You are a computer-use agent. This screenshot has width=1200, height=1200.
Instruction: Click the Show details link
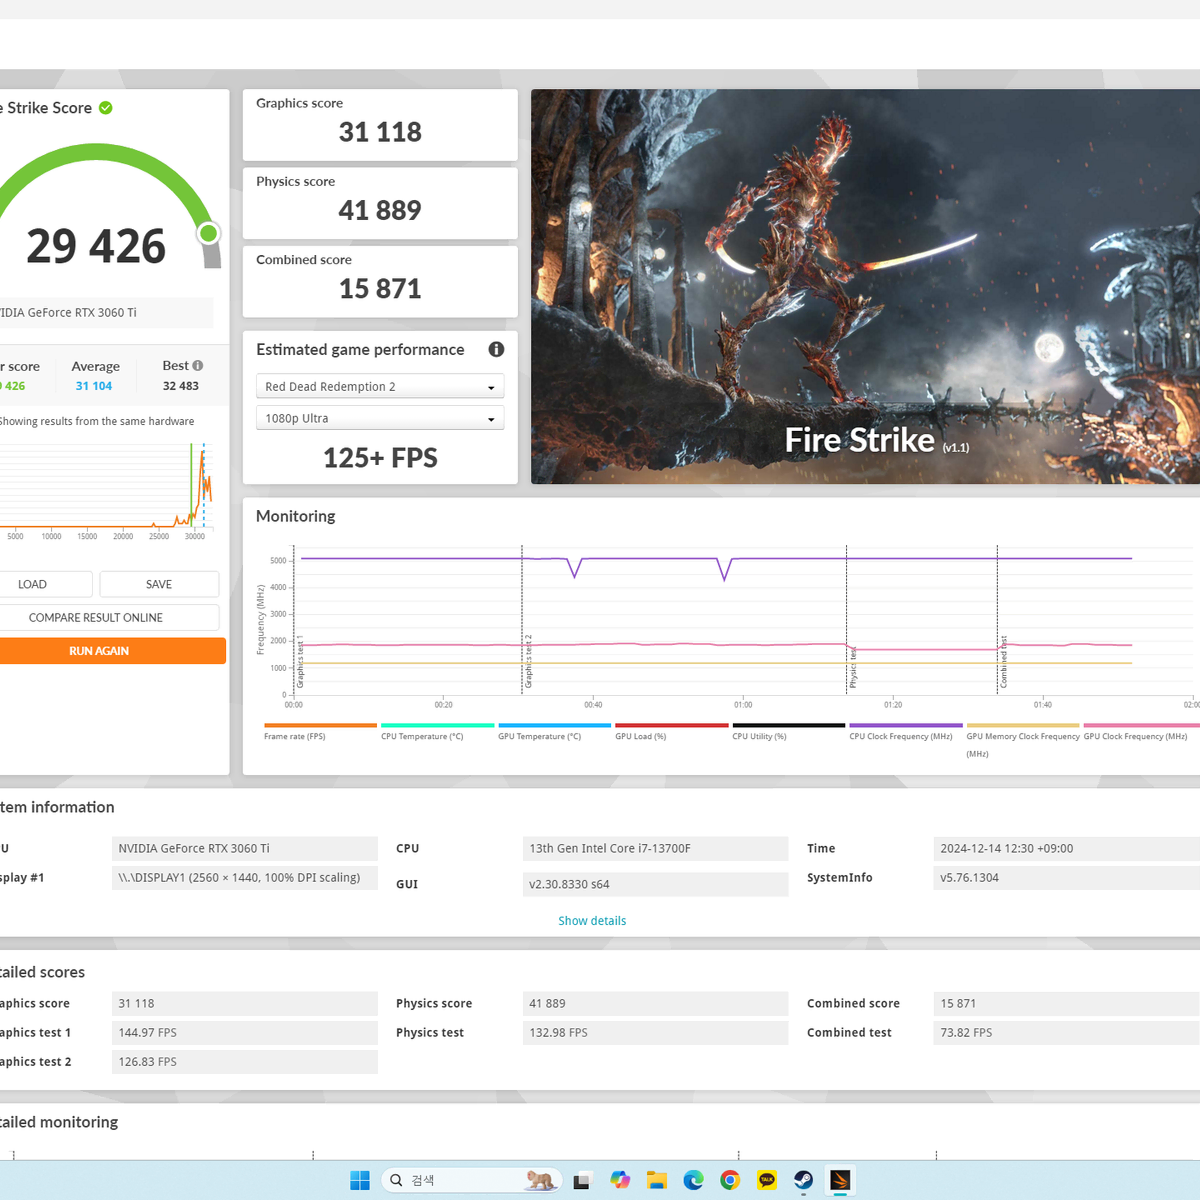592,921
